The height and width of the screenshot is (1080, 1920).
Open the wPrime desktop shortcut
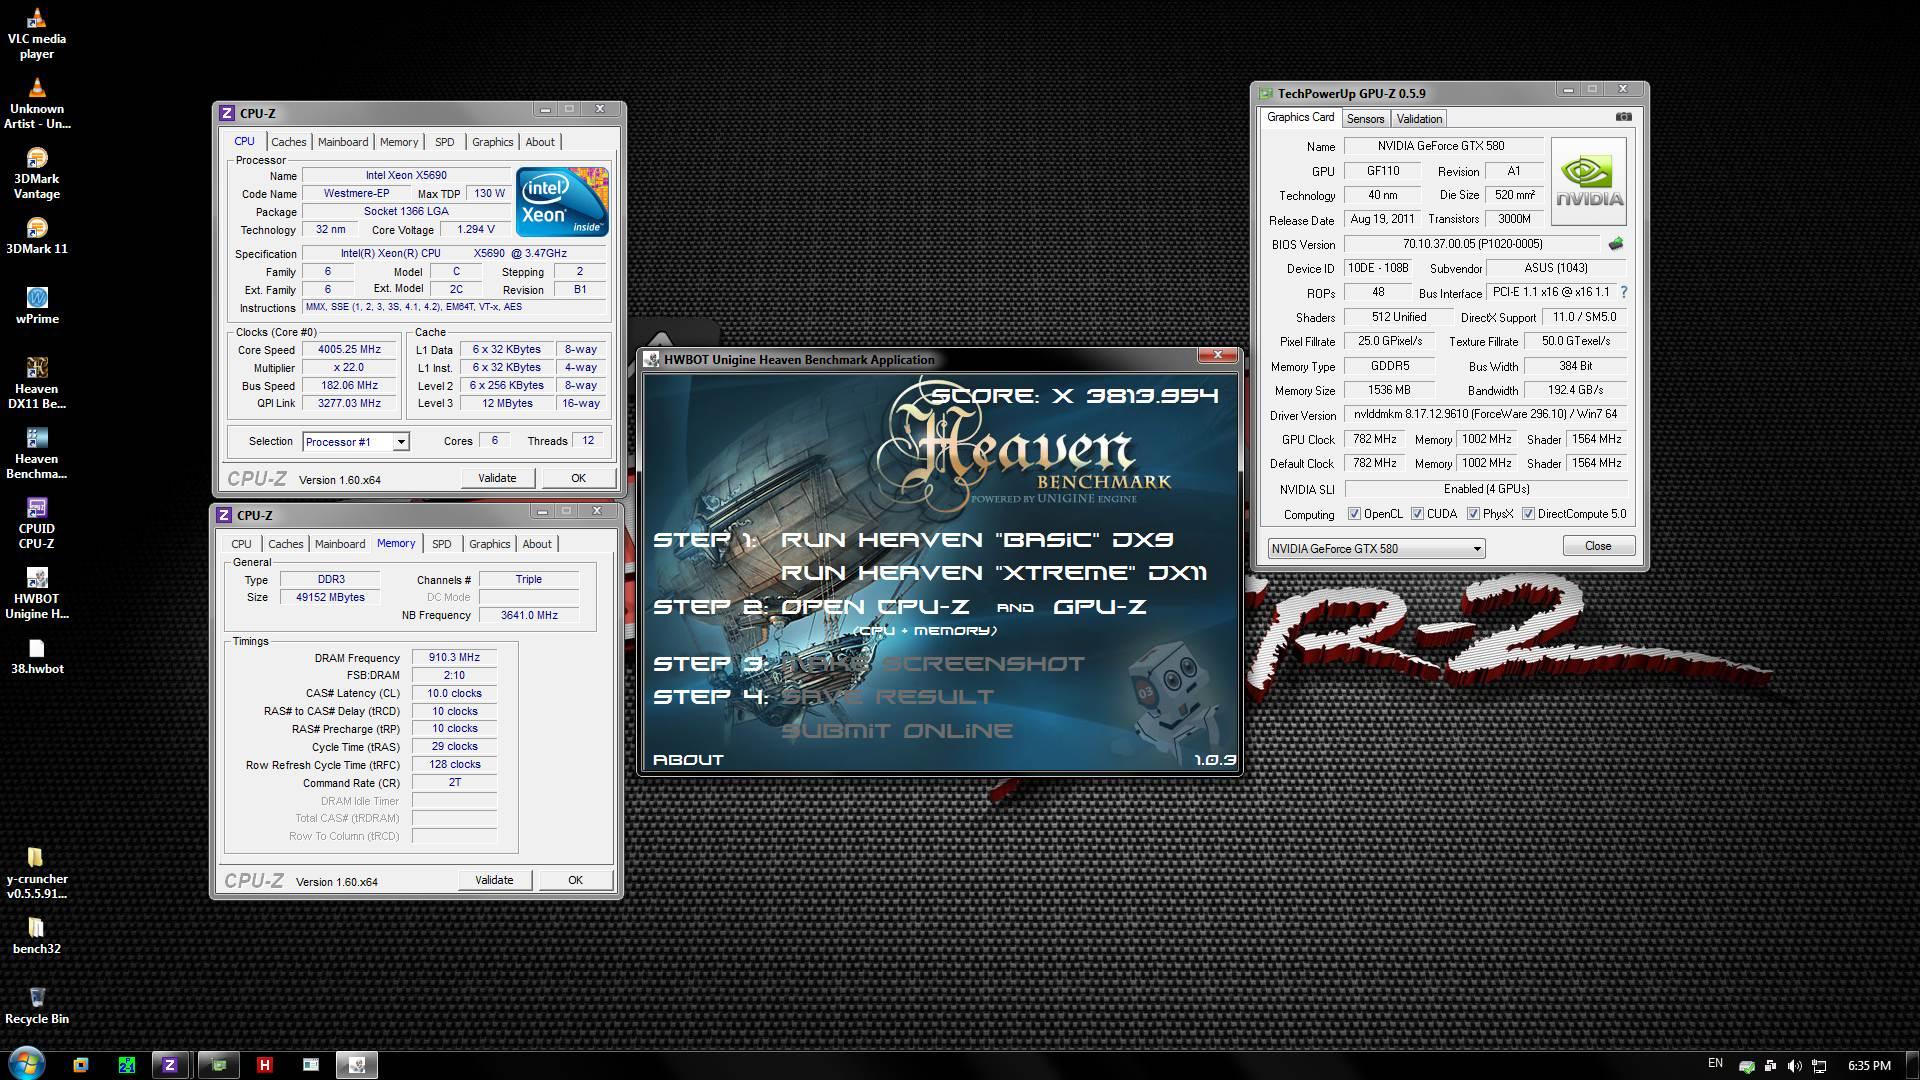(x=37, y=306)
